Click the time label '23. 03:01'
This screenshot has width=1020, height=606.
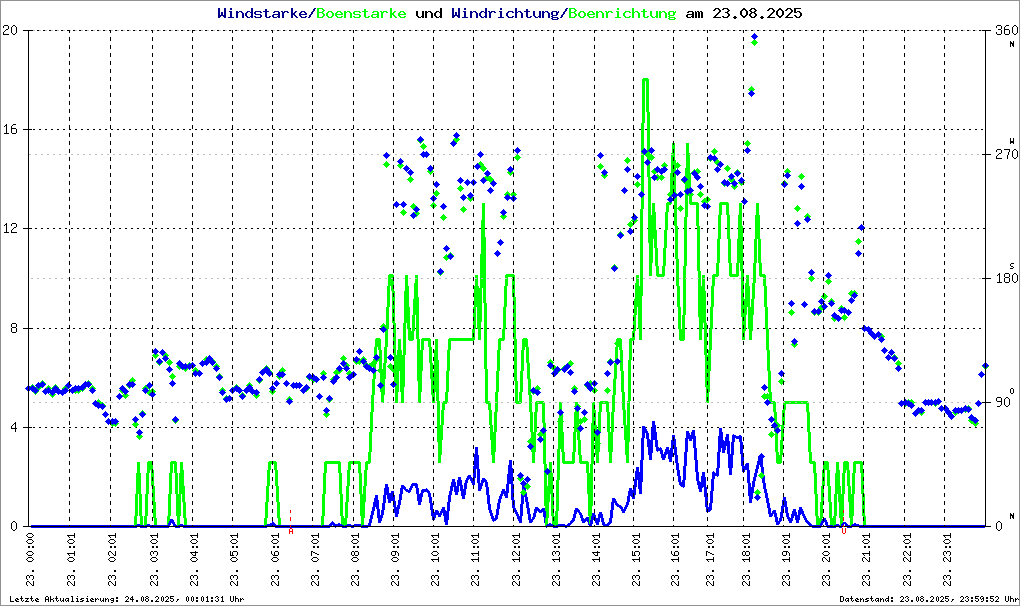(x=154, y=560)
